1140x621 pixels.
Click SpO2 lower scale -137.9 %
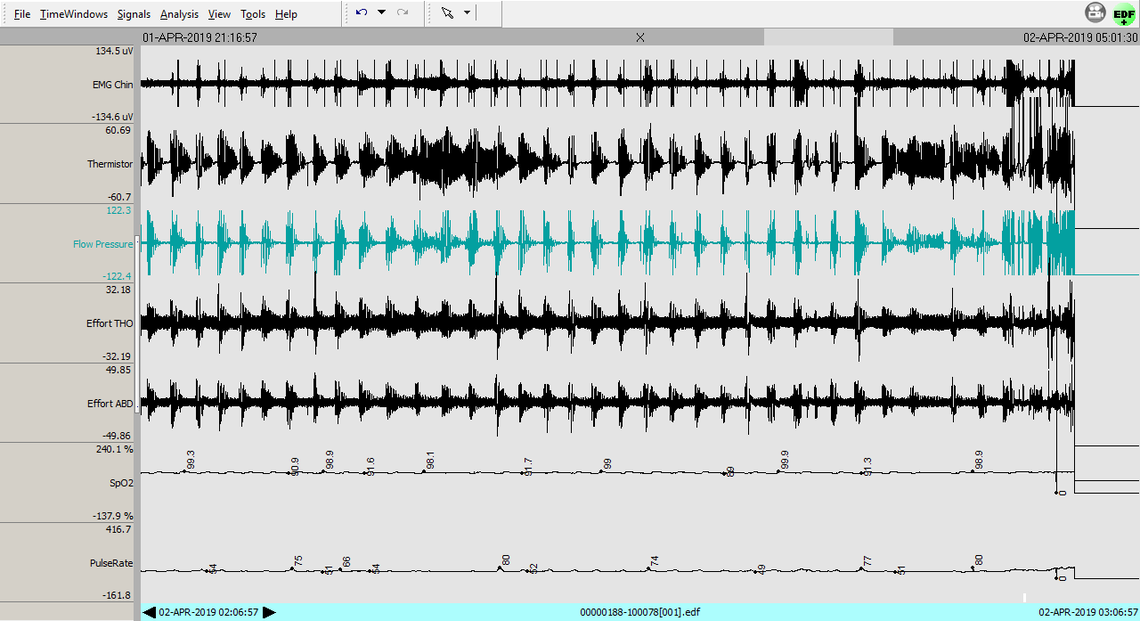[113, 516]
